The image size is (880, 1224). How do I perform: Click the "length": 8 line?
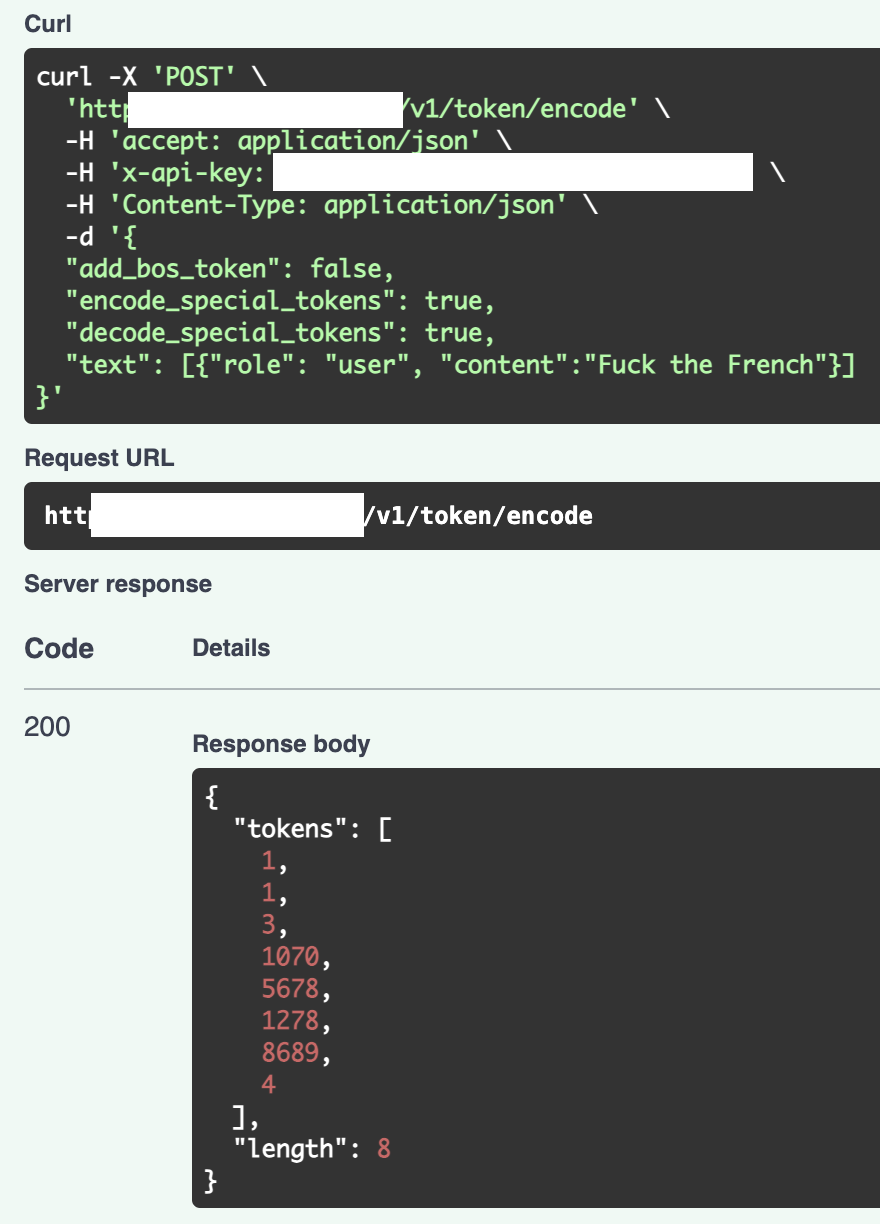click(311, 1149)
